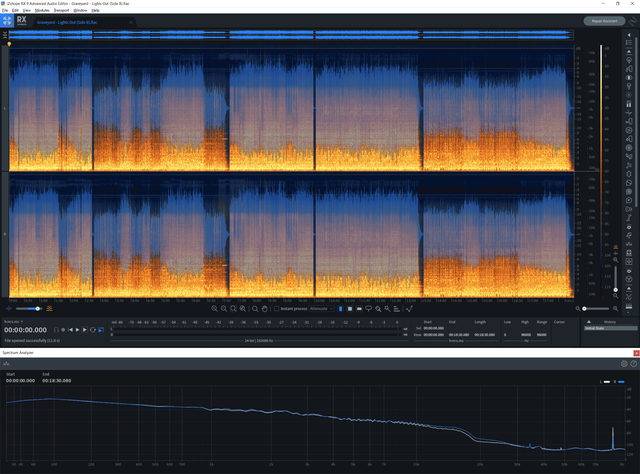The image size is (640, 474).
Task: Adjust the waveform/spectrogram opacity slider
Action: pyautogui.click(x=29, y=309)
